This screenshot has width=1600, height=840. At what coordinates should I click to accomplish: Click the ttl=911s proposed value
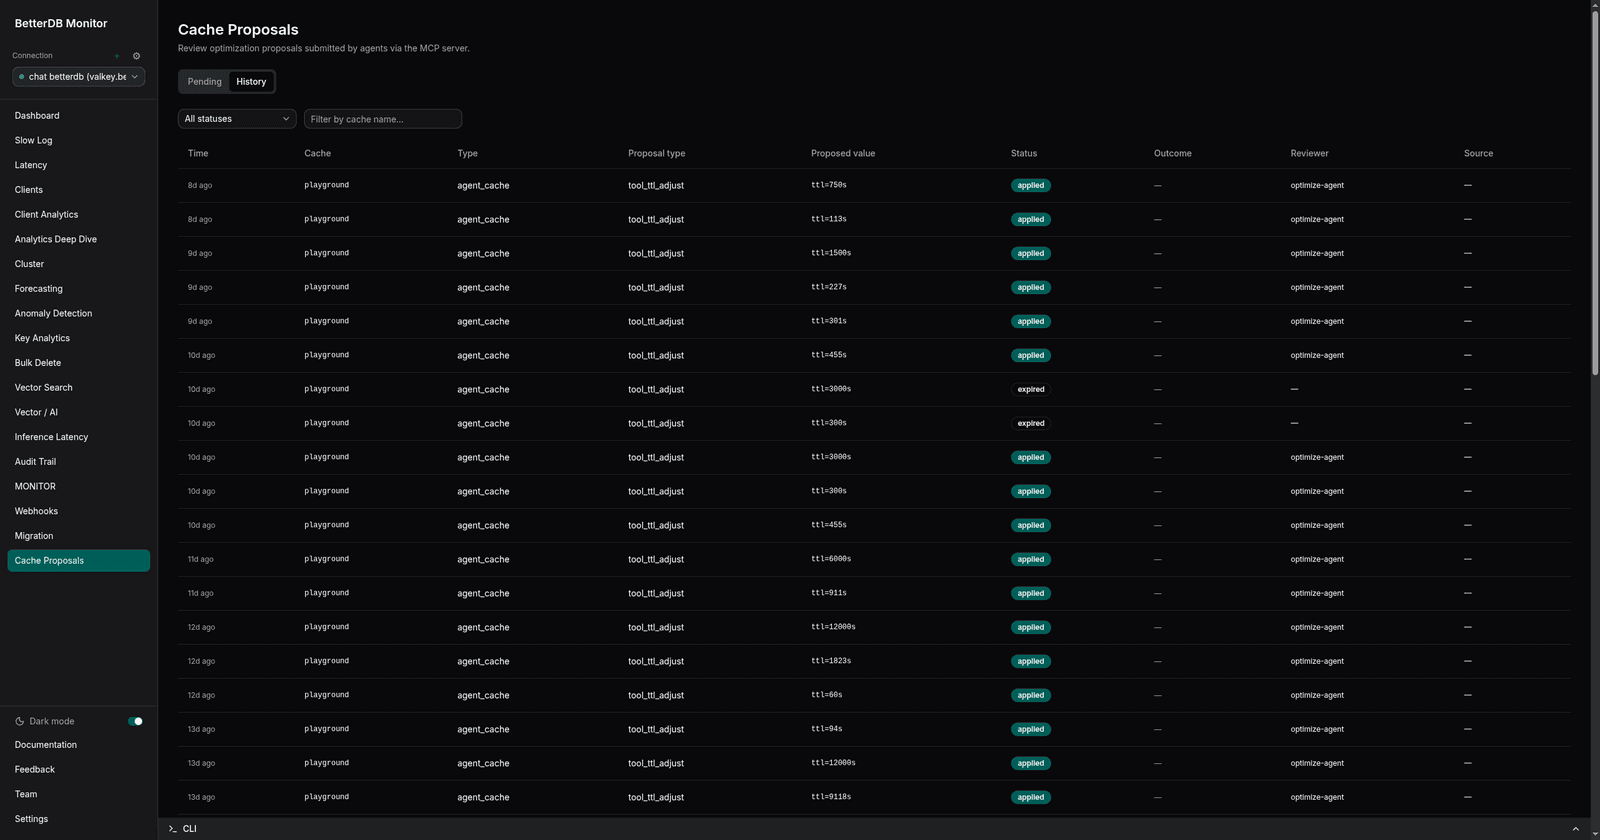point(829,593)
